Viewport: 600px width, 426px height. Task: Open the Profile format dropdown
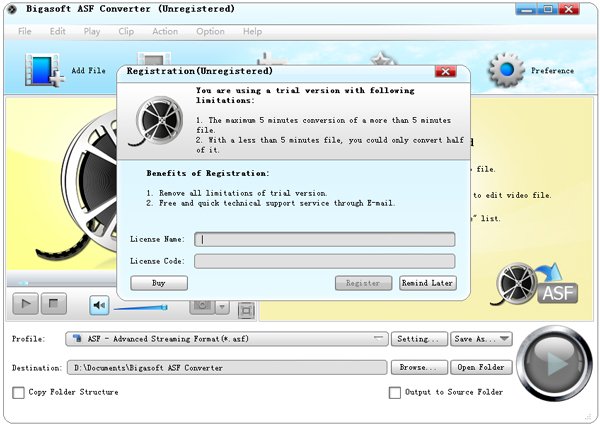227,339
